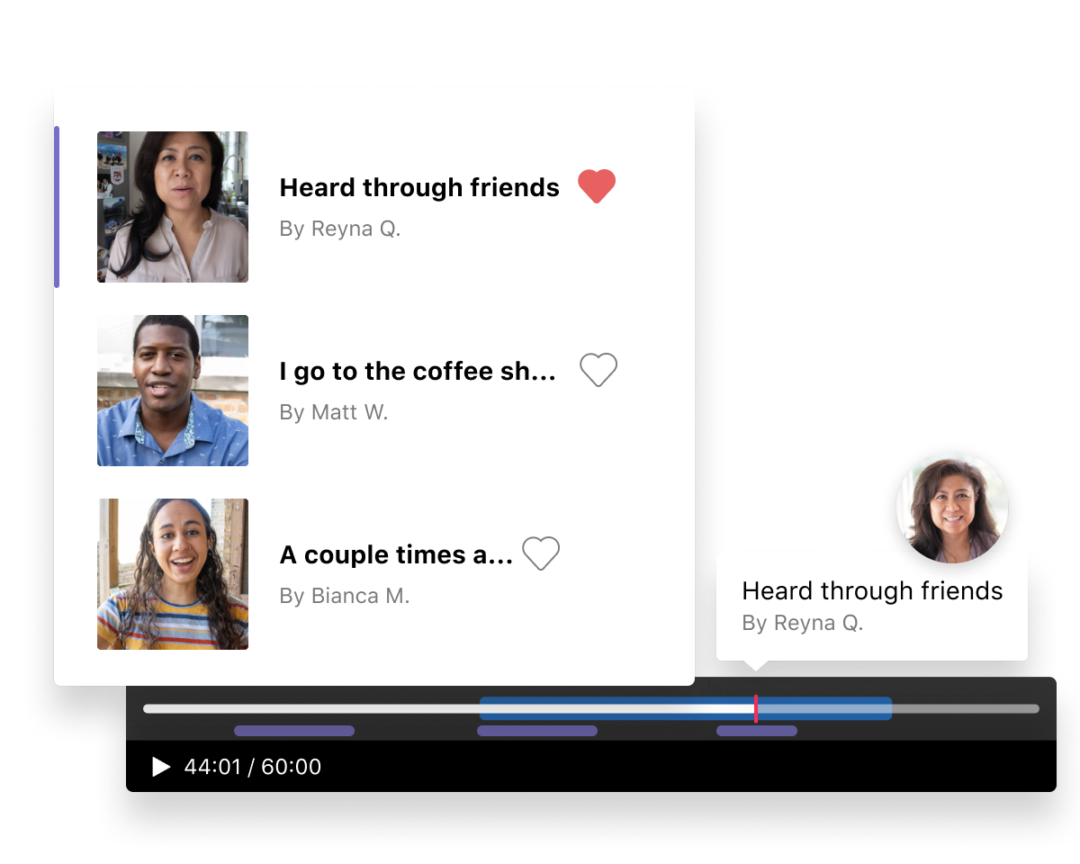Like the A couple times a... clip
Image resolution: width=1080 pixels, height=864 pixels.
point(541,553)
